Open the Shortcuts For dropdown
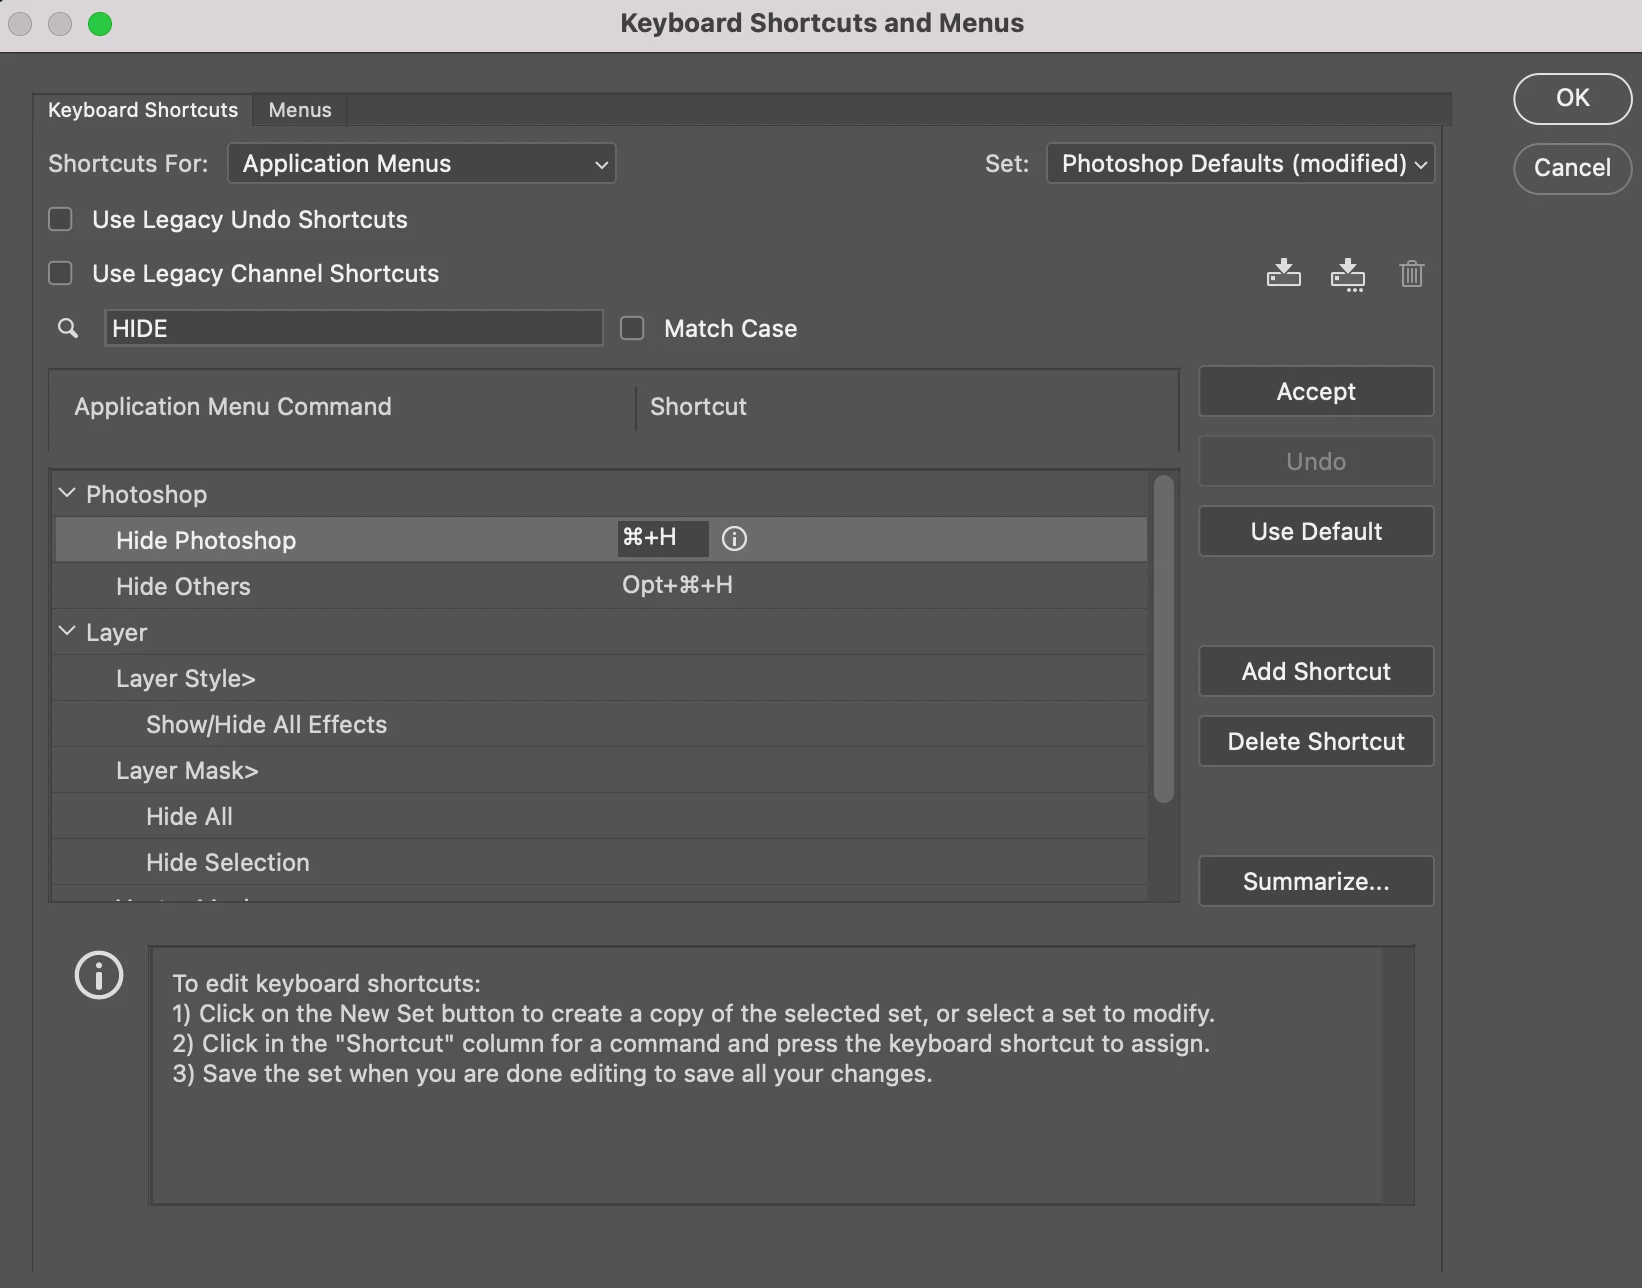This screenshot has width=1642, height=1288. (422, 163)
